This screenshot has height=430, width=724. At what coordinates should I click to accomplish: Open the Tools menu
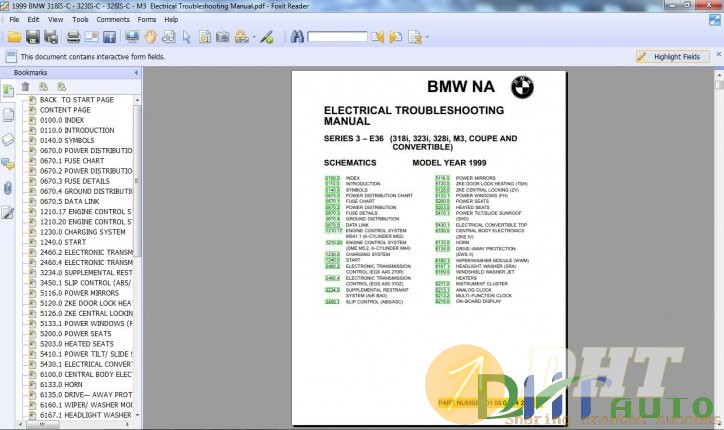click(80, 19)
